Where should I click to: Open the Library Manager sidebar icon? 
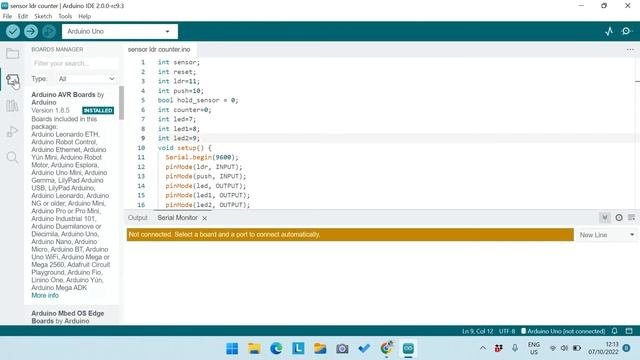pos(12,106)
